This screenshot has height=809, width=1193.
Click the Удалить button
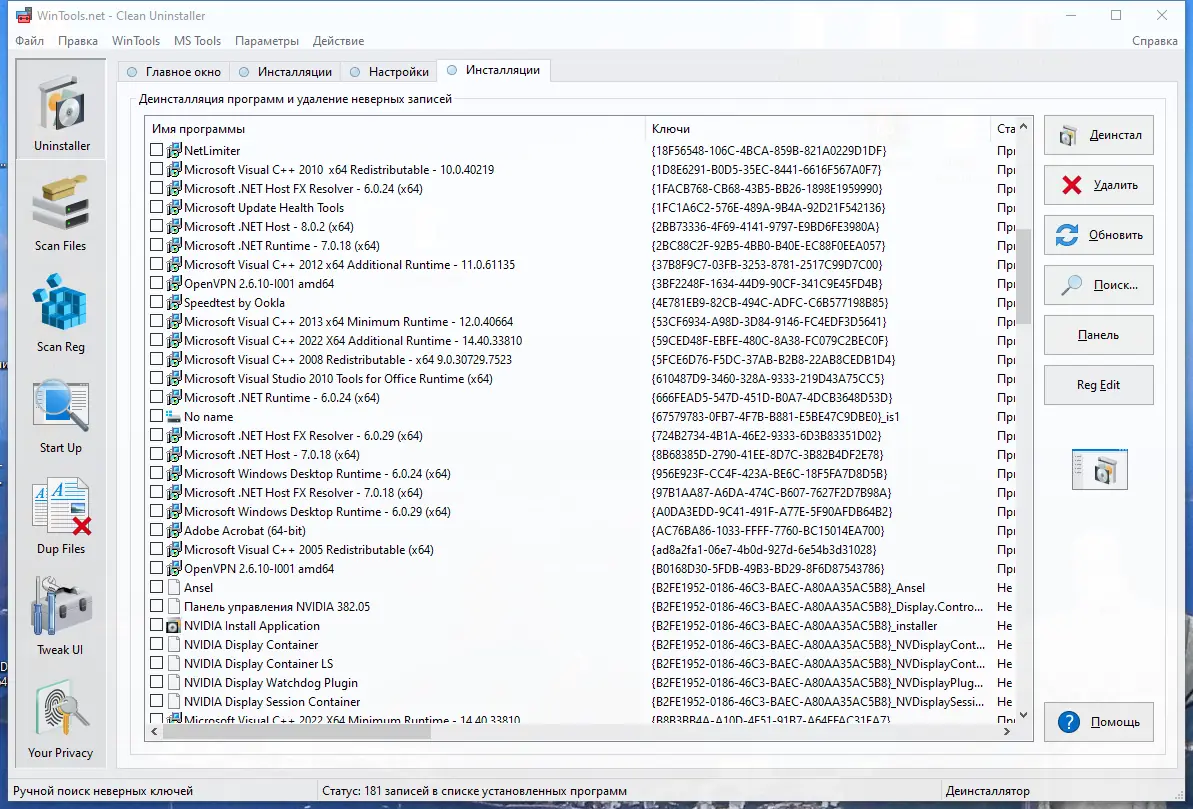click(1099, 185)
